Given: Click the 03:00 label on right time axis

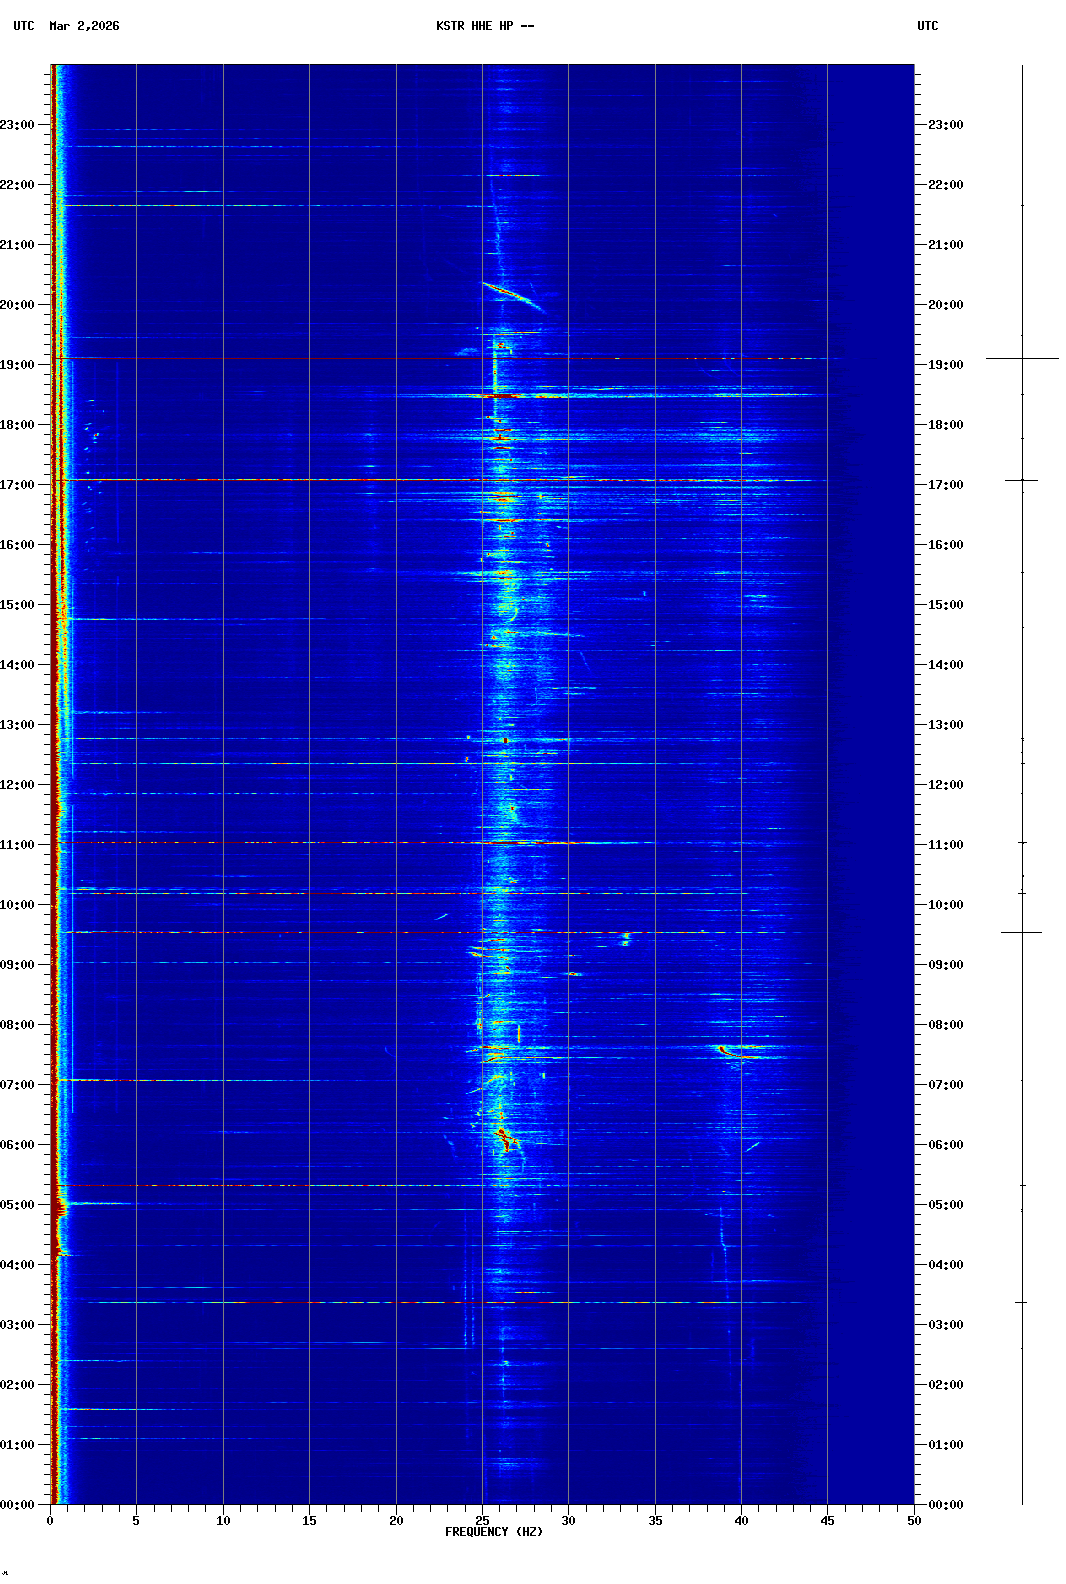Looking at the screenshot, I should pos(945,1325).
